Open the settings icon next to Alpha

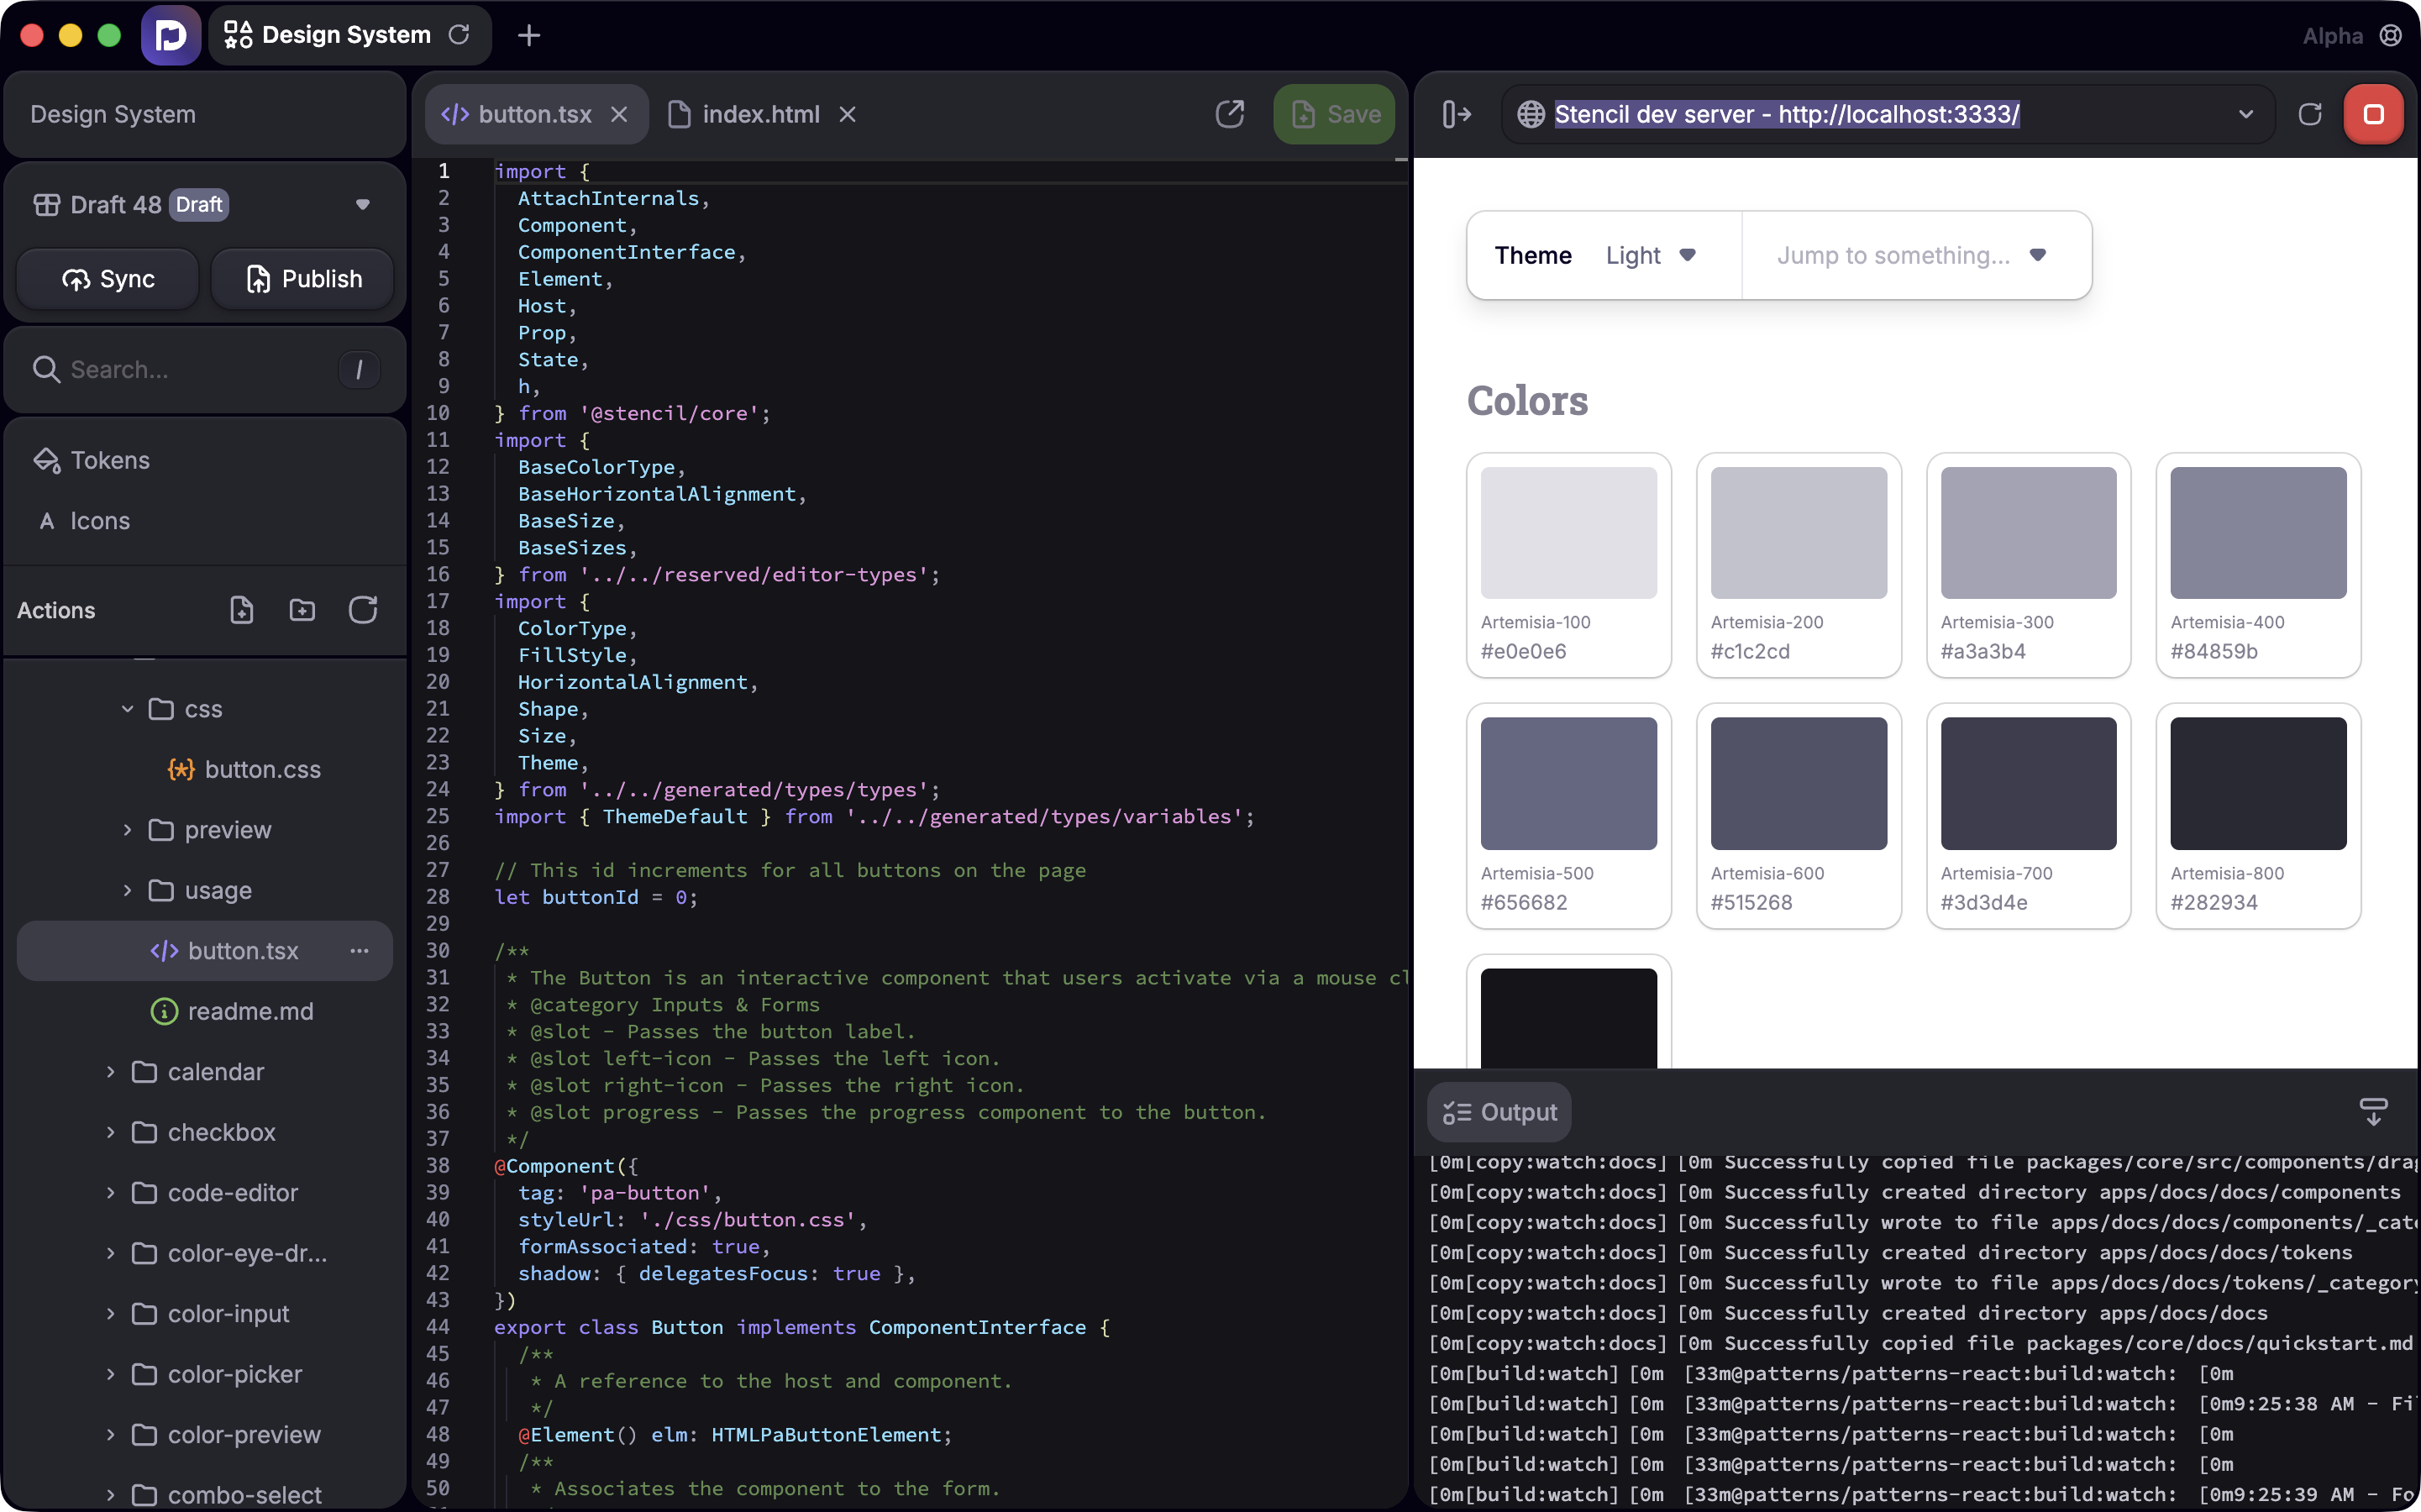pyautogui.click(x=2390, y=36)
